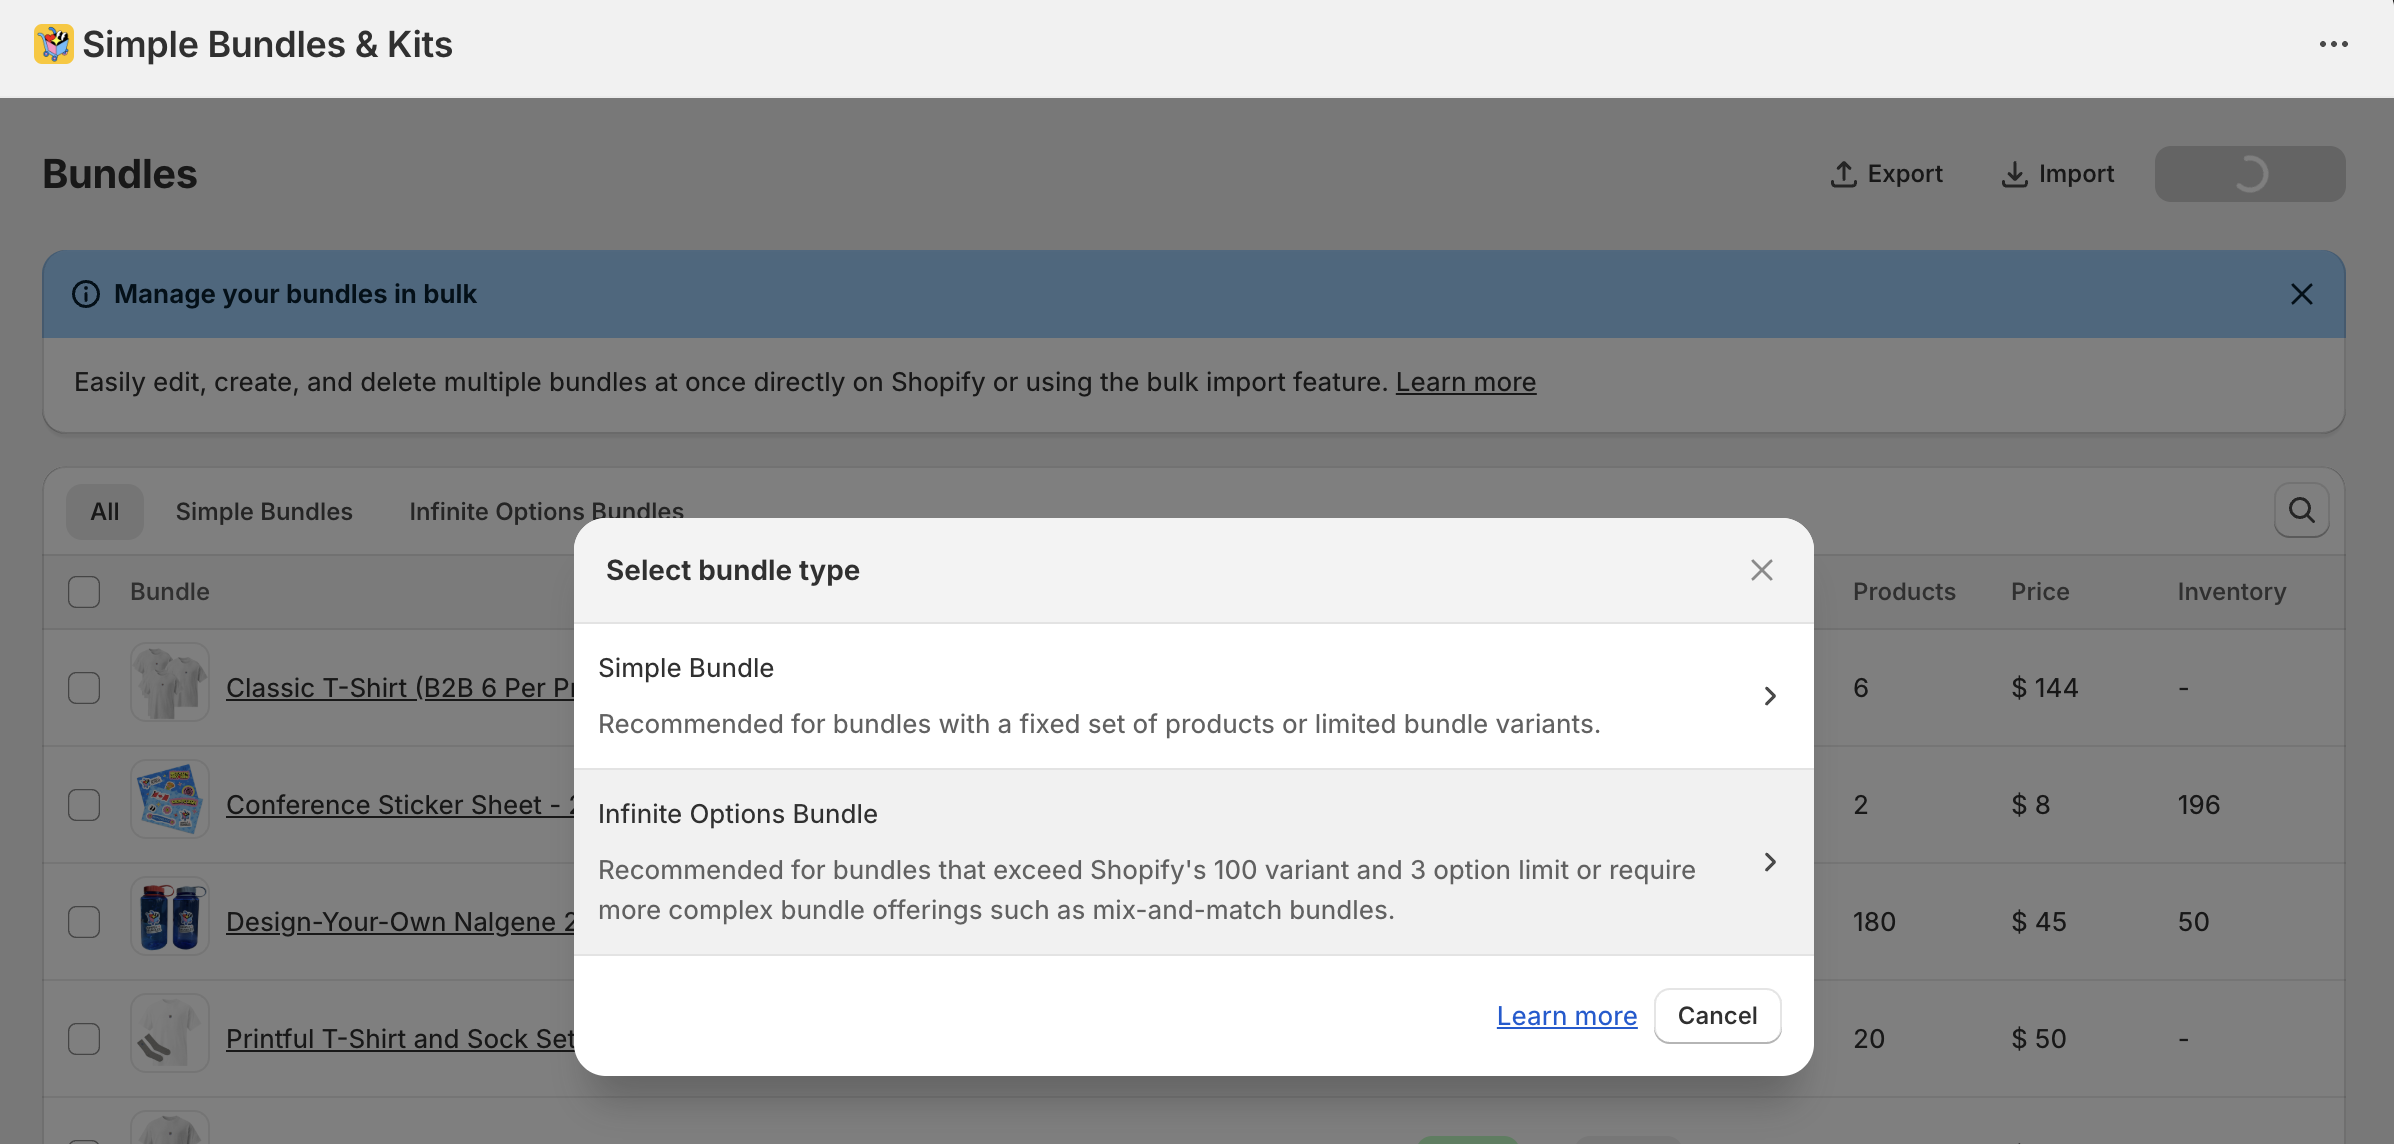Check the Conference Sticker Sheet row checkbox
This screenshot has height=1144, width=2394.
[x=84, y=805]
